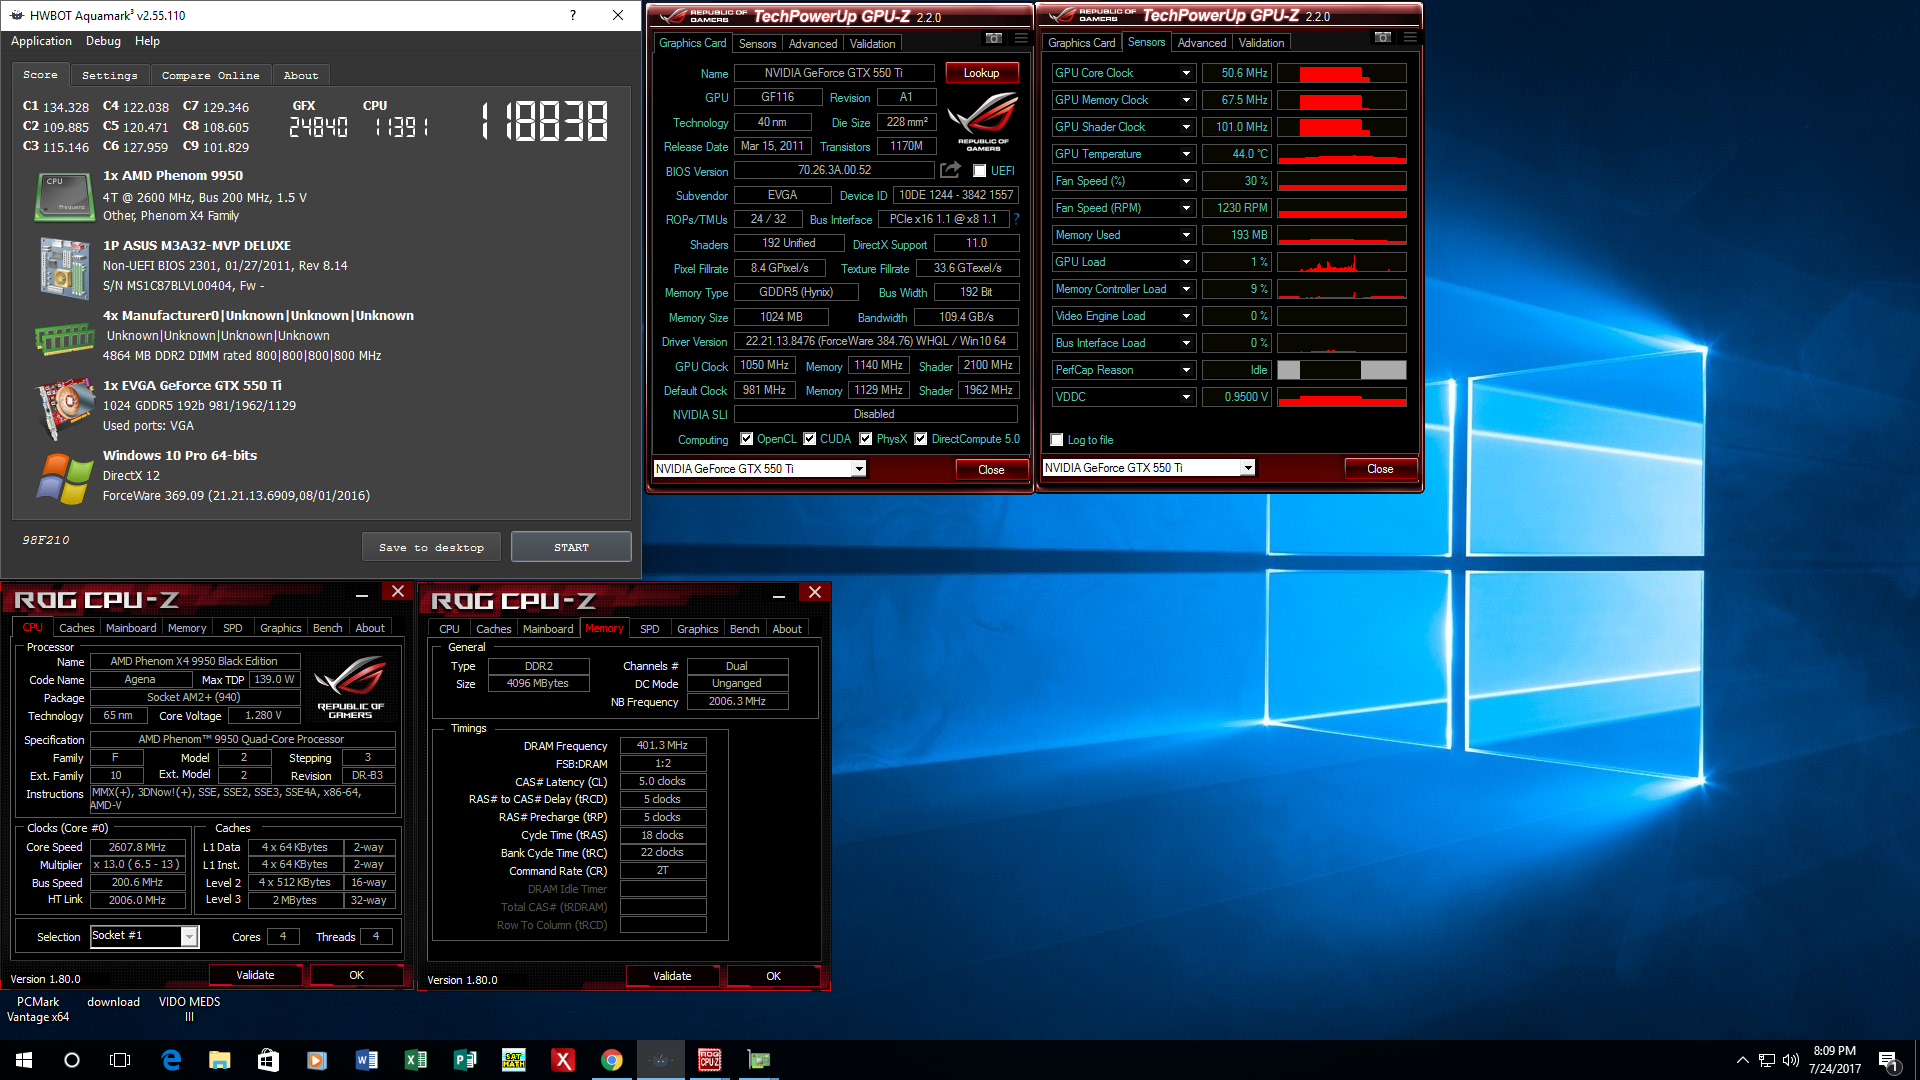Click the volume speaker tray icon
This screenshot has width=1920, height=1080.
pyautogui.click(x=1791, y=1060)
